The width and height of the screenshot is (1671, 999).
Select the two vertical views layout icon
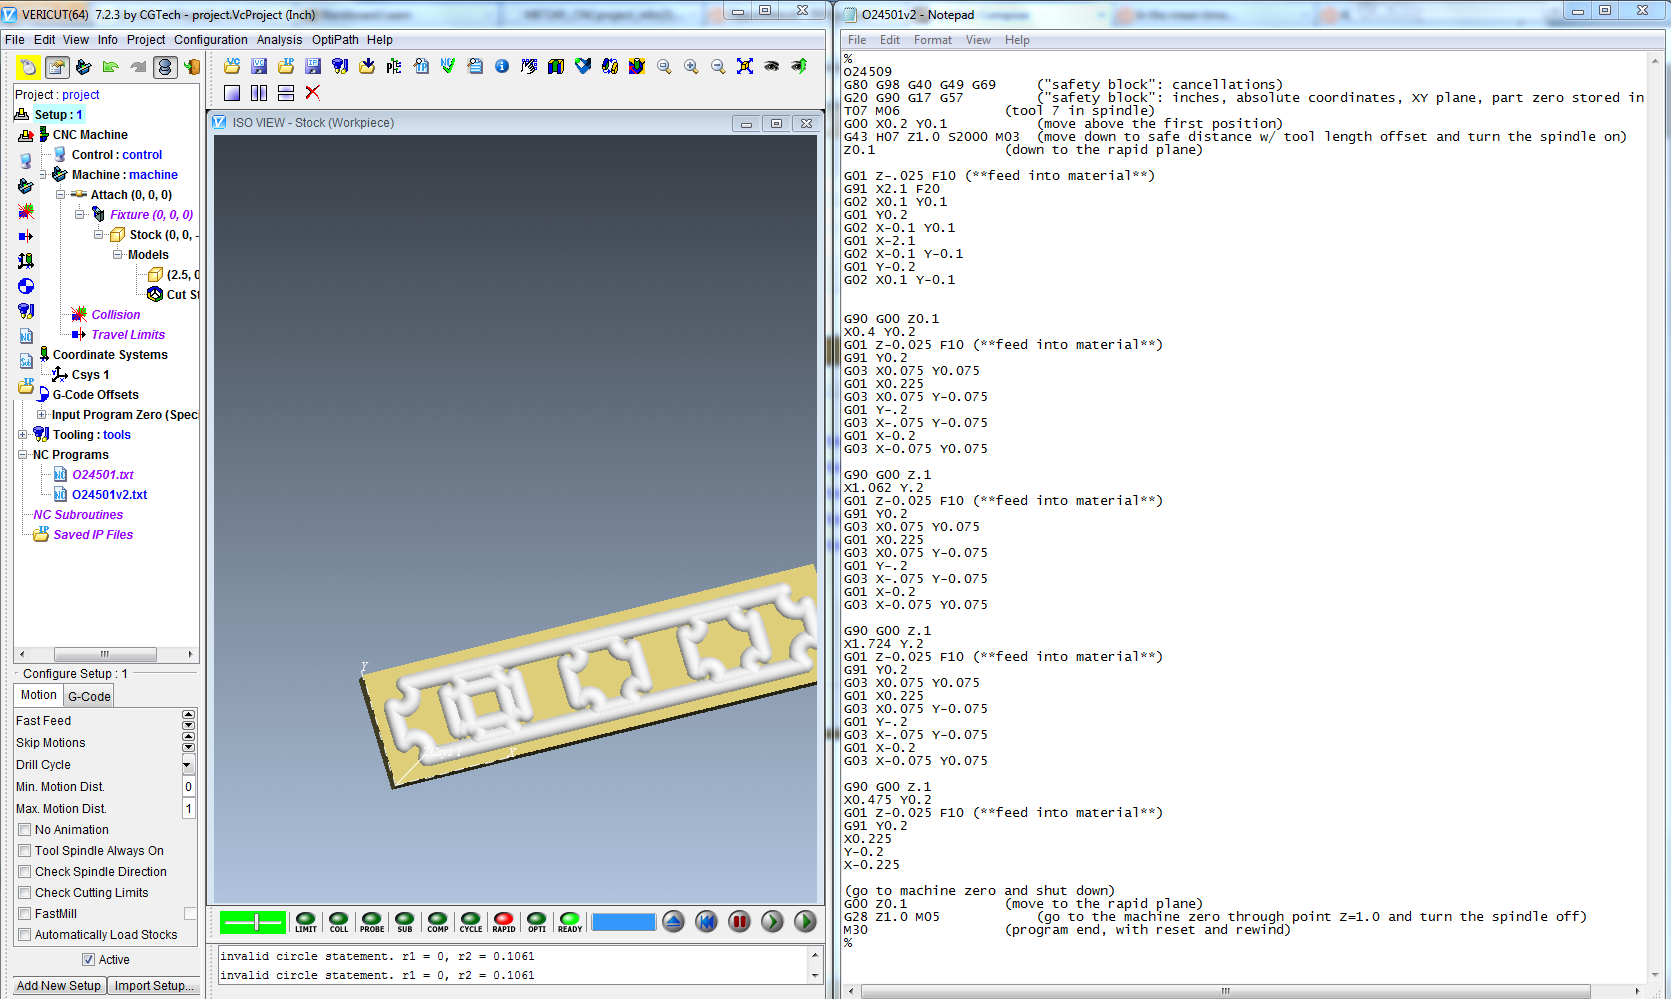tap(259, 93)
